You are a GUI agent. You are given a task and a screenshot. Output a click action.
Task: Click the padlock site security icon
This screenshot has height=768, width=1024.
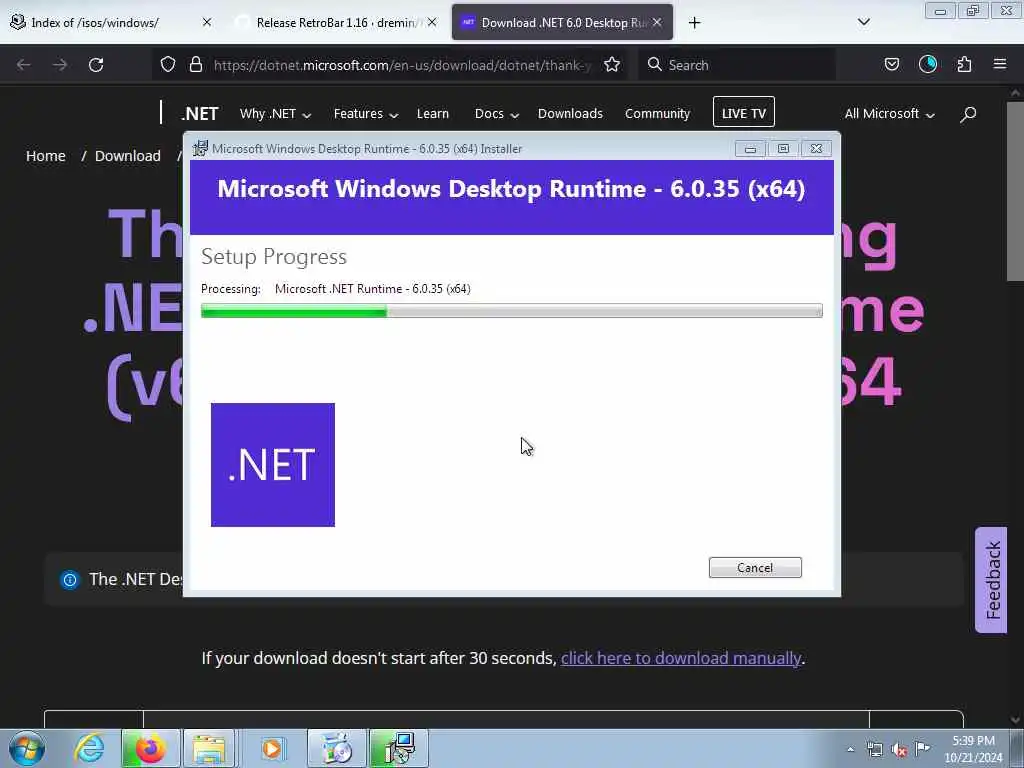pos(195,65)
